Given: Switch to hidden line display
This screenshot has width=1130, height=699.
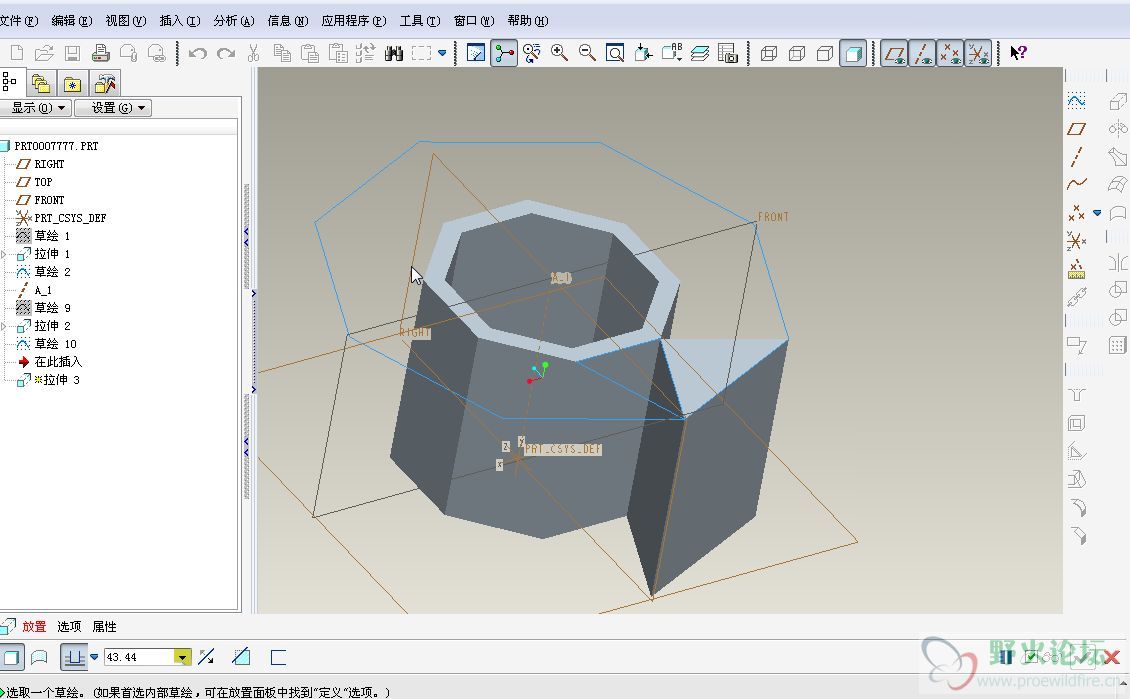Looking at the screenshot, I should coord(796,53).
